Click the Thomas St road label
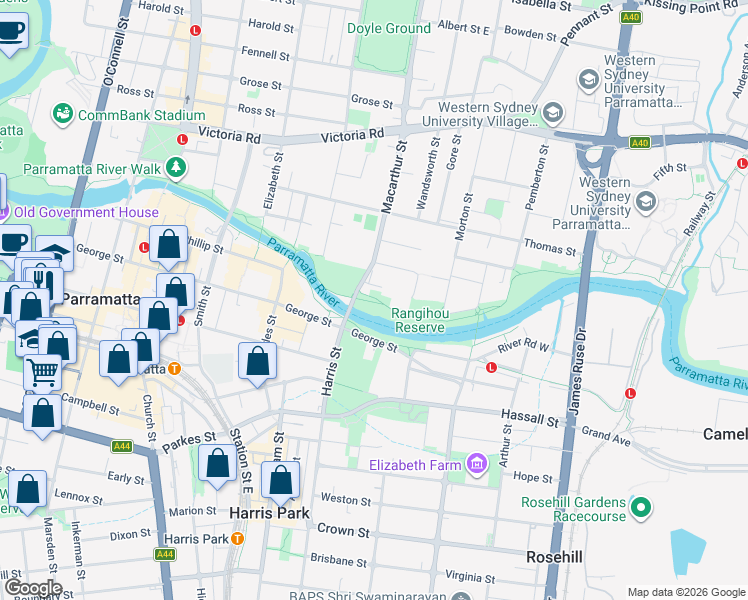 pyautogui.click(x=550, y=247)
